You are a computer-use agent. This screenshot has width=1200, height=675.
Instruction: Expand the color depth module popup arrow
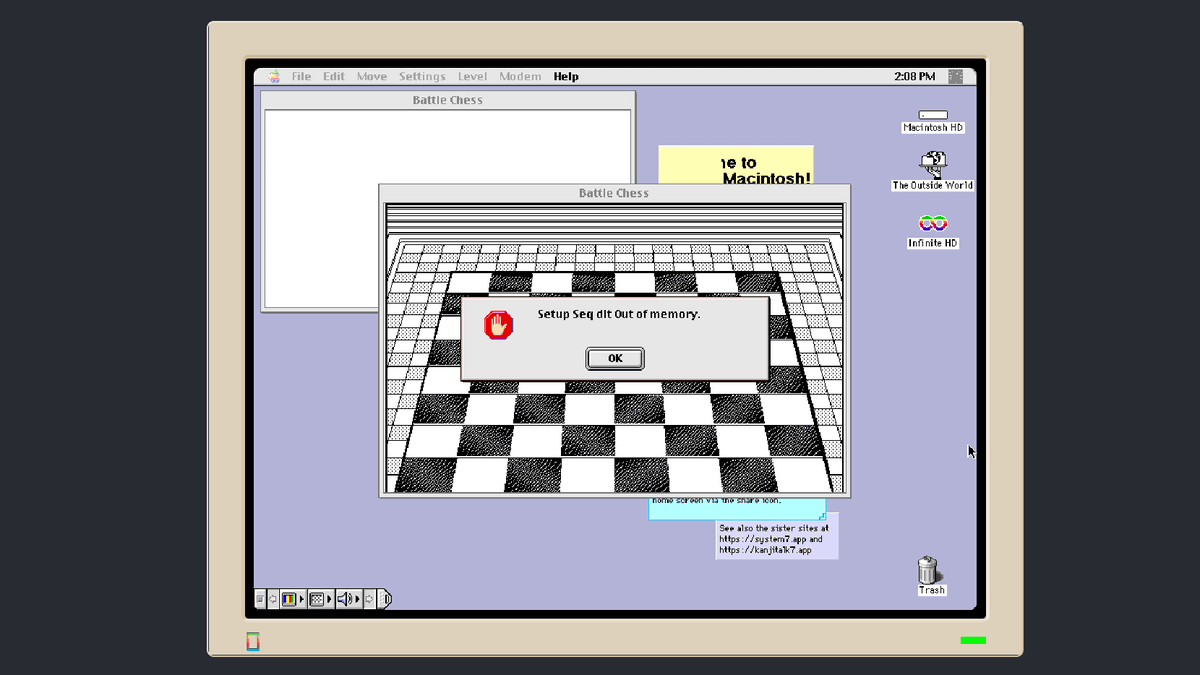302,598
